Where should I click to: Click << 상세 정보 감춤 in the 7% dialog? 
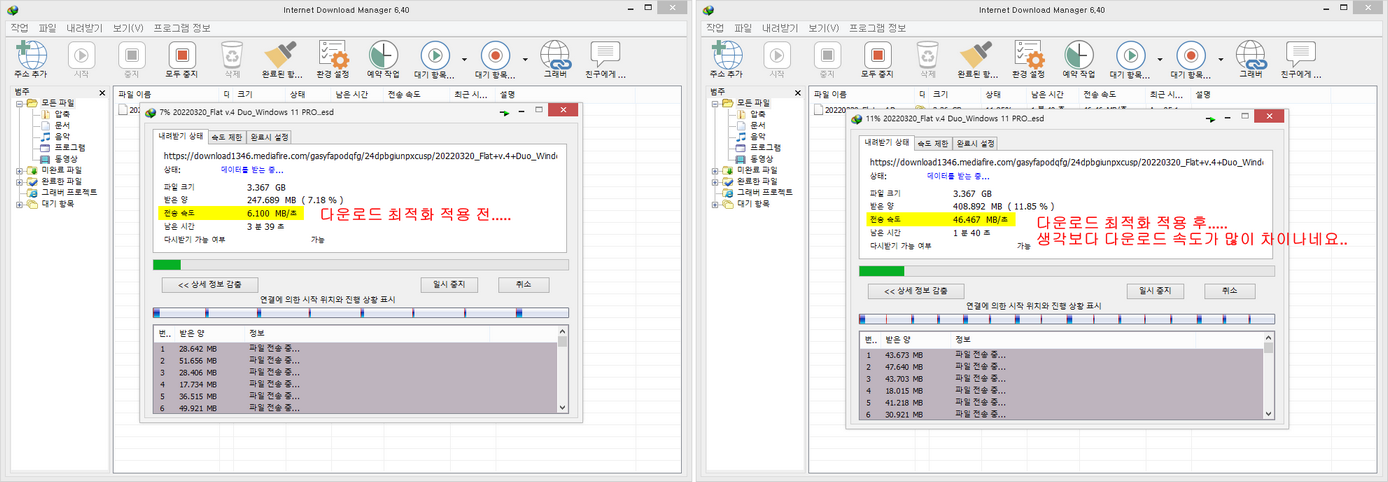point(209,284)
